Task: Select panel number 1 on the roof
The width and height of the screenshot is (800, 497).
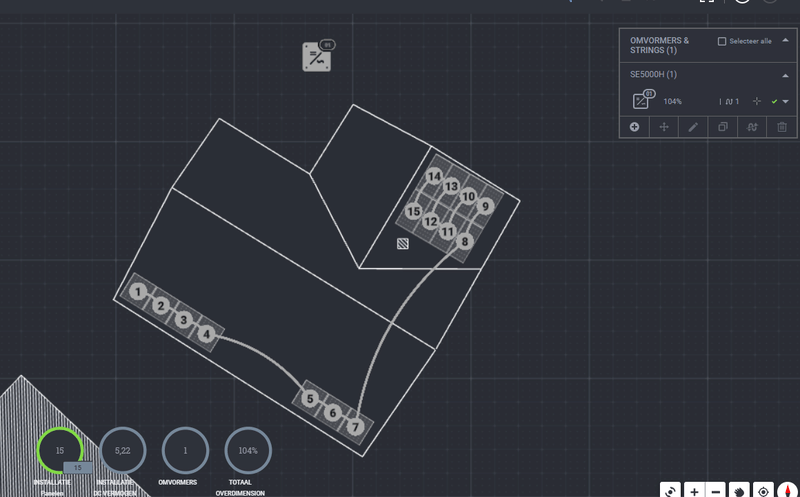Action: click(x=137, y=292)
